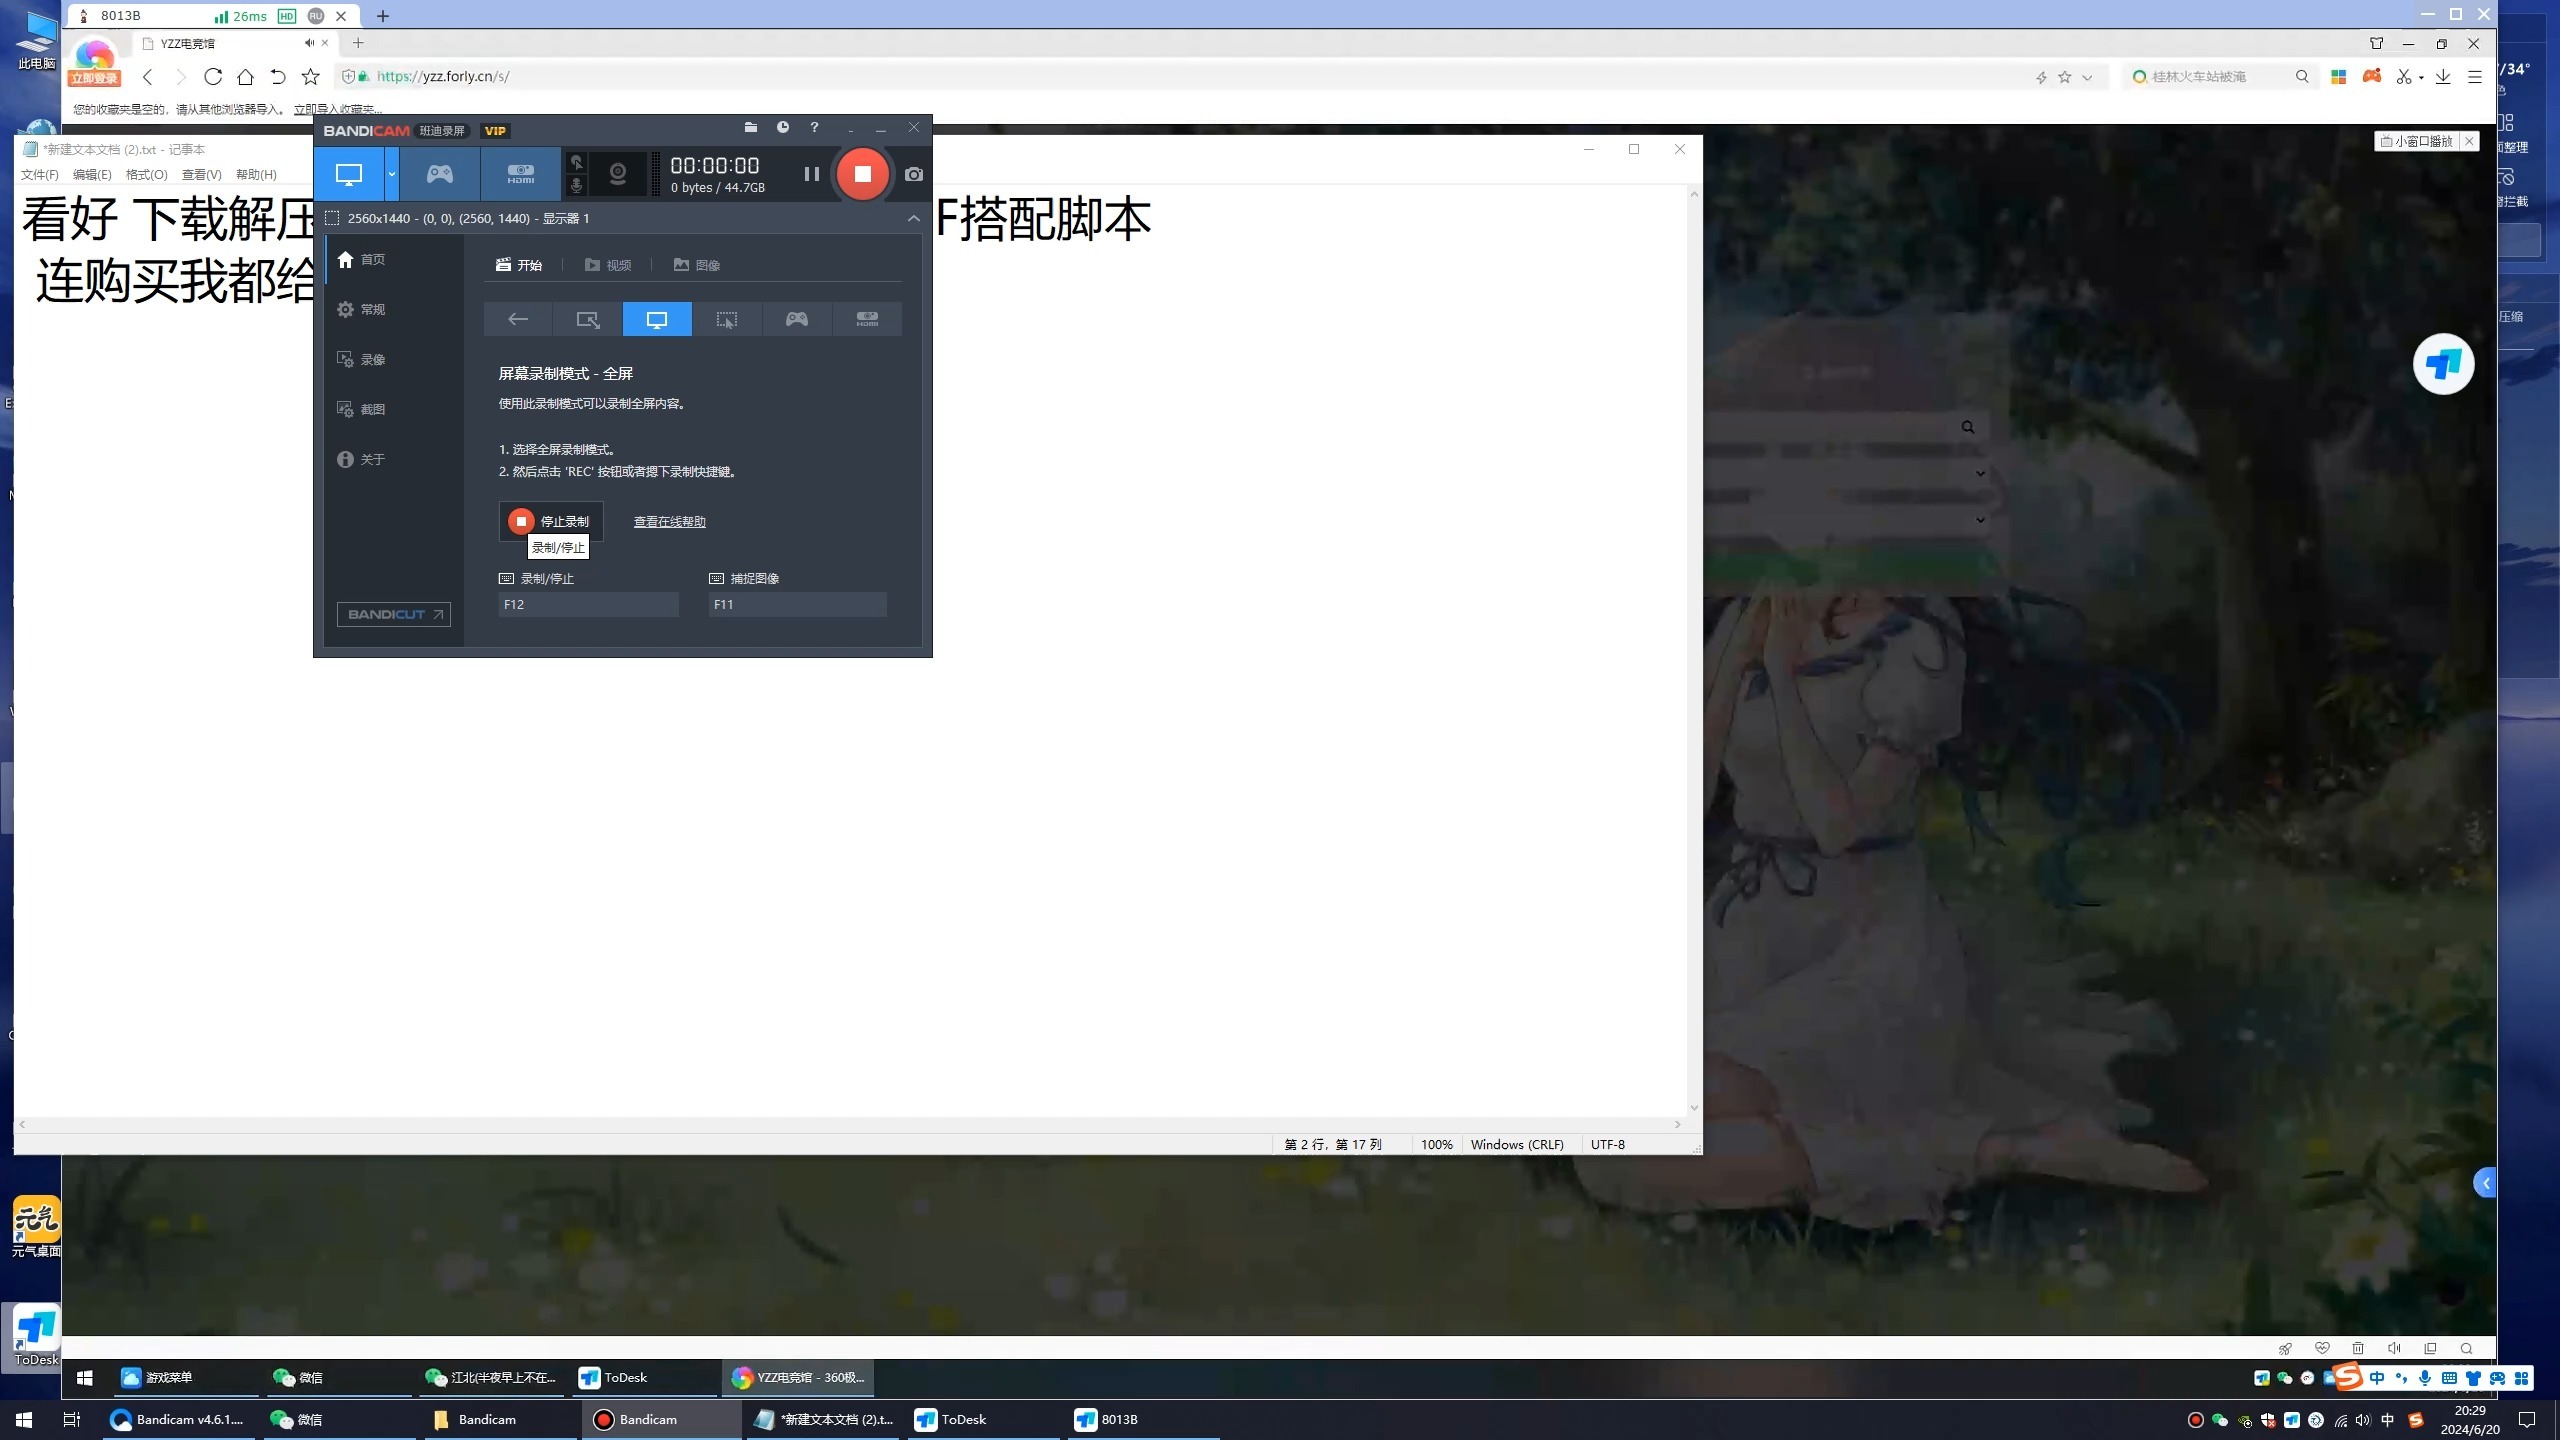2560x1440 pixels.
Task: Click 小窗口播放 button
Action: [x=2417, y=141]
